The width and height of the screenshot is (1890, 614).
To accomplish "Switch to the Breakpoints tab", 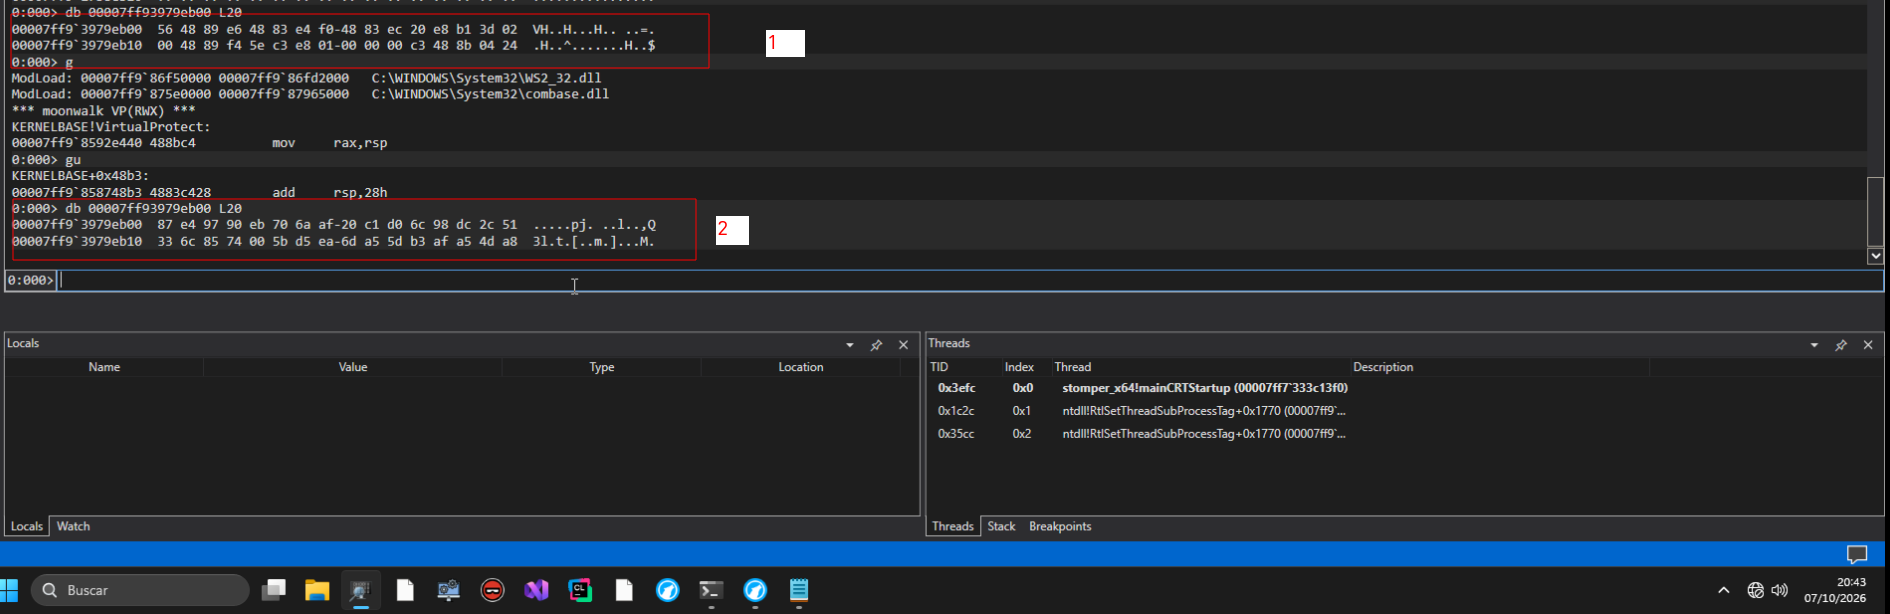I will [1060, 526].
